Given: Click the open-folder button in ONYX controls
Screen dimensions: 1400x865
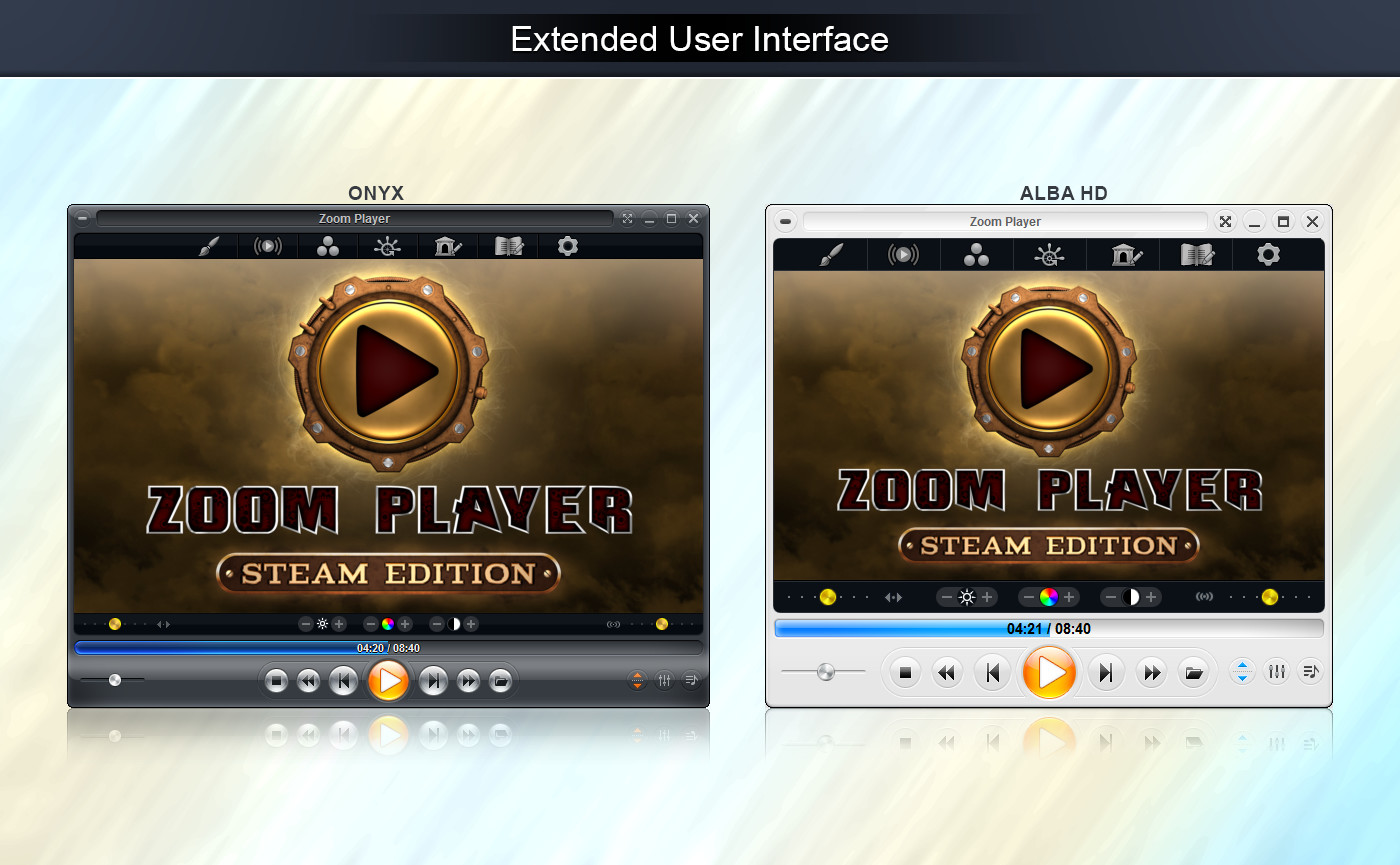Looking at the screenshot, I should tap(499, 680).
